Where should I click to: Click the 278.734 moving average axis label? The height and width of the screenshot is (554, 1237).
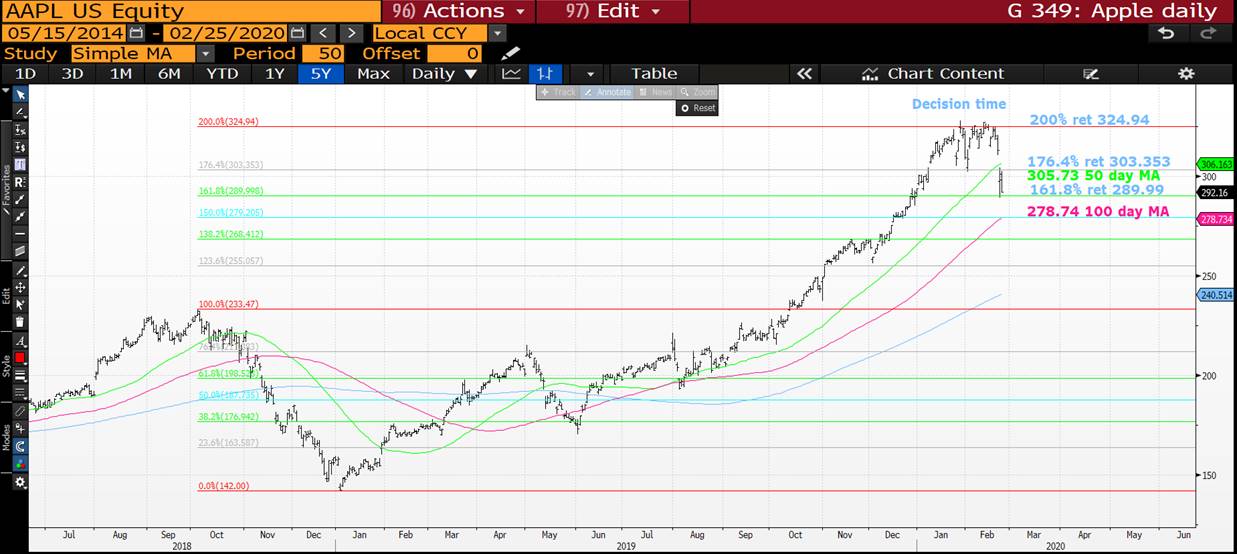tap(1216, 219)
